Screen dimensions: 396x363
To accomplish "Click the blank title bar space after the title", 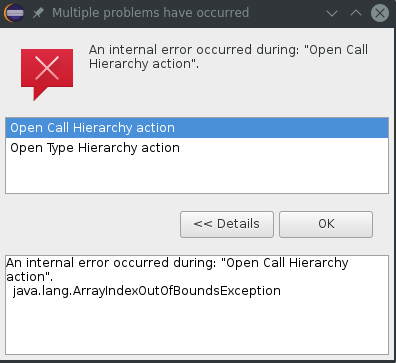I will coord(287,13).
